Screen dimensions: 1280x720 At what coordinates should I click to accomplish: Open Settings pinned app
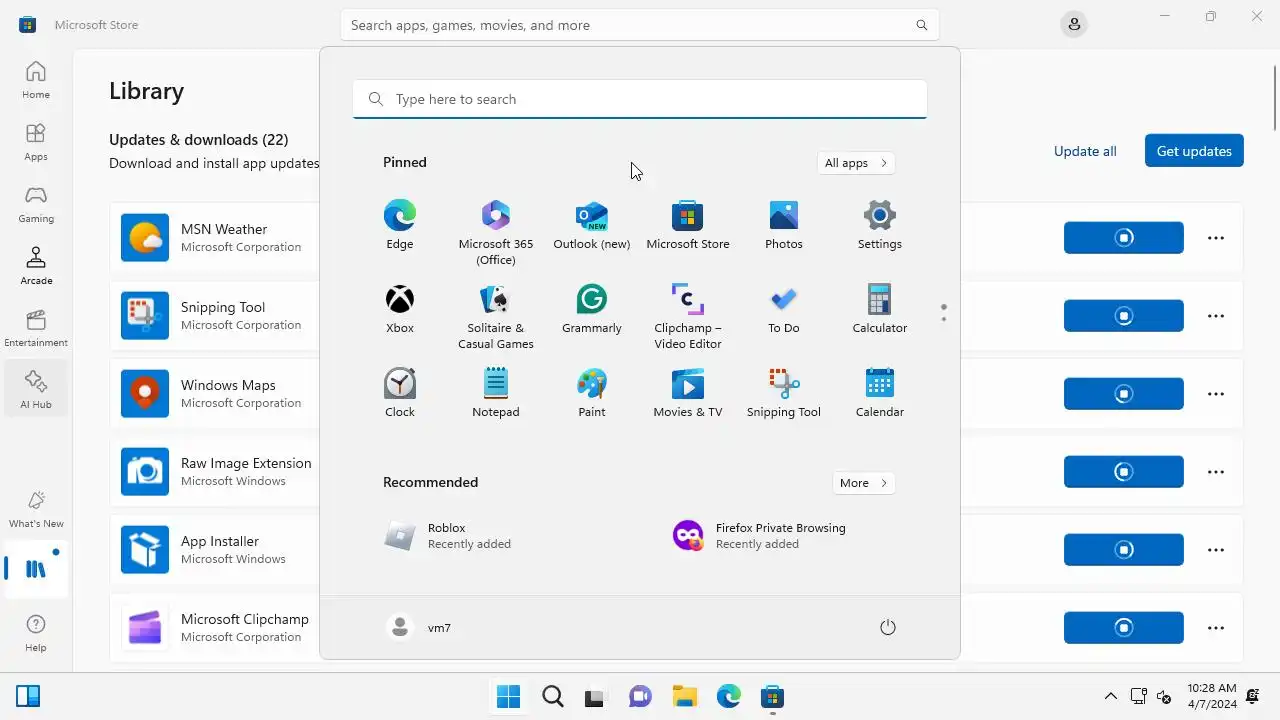point(879,225)
